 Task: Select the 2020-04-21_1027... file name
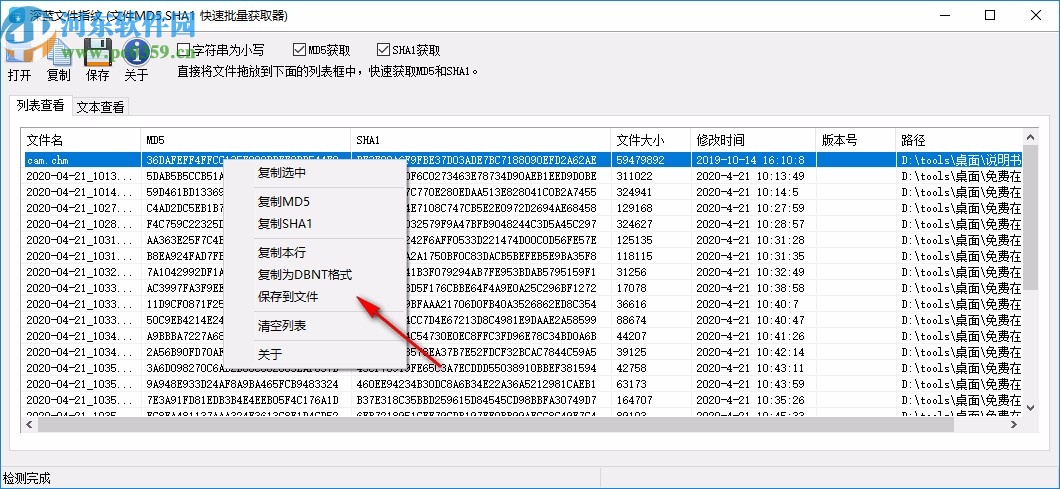(80, 208)
